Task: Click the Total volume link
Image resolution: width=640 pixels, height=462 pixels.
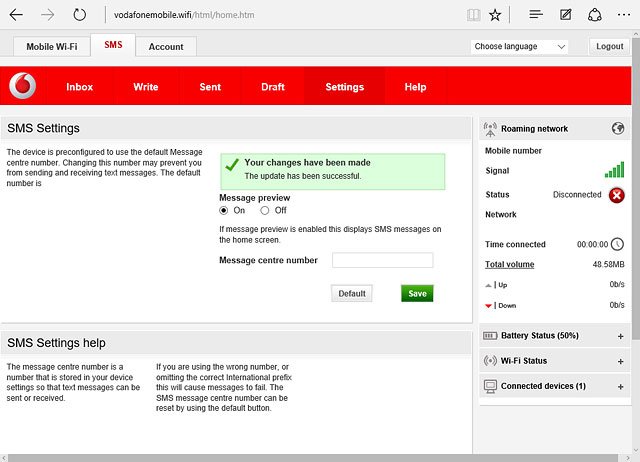Action: (509, 264)
